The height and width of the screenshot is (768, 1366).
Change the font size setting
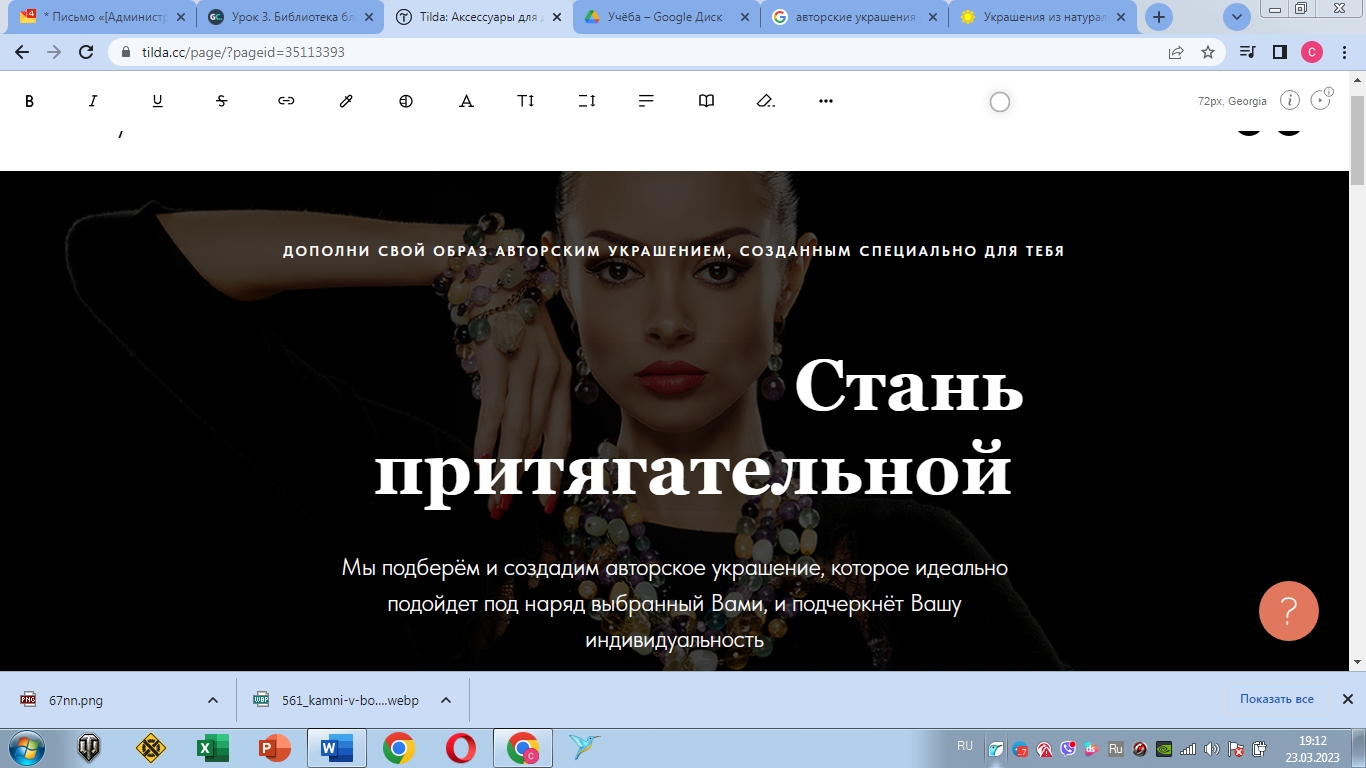526,101
